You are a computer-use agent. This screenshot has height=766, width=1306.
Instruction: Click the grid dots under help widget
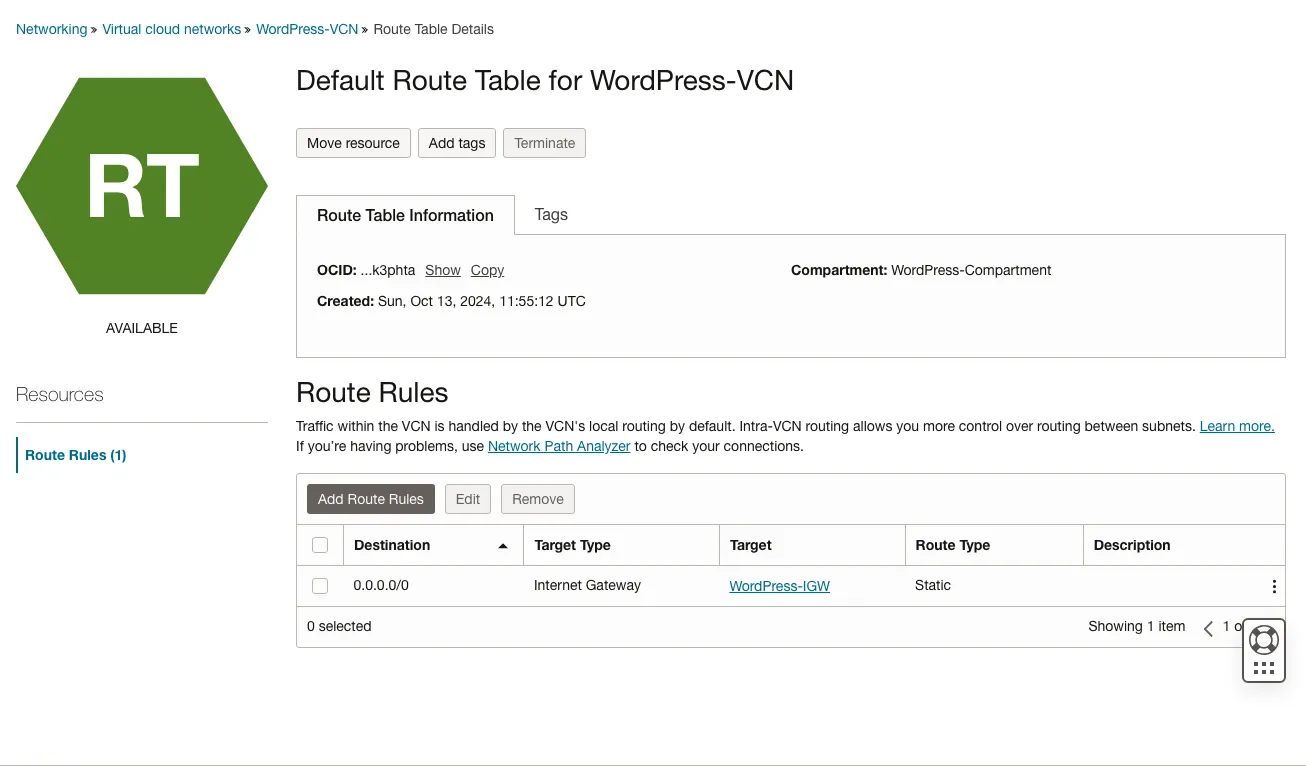coord(1263,668)
